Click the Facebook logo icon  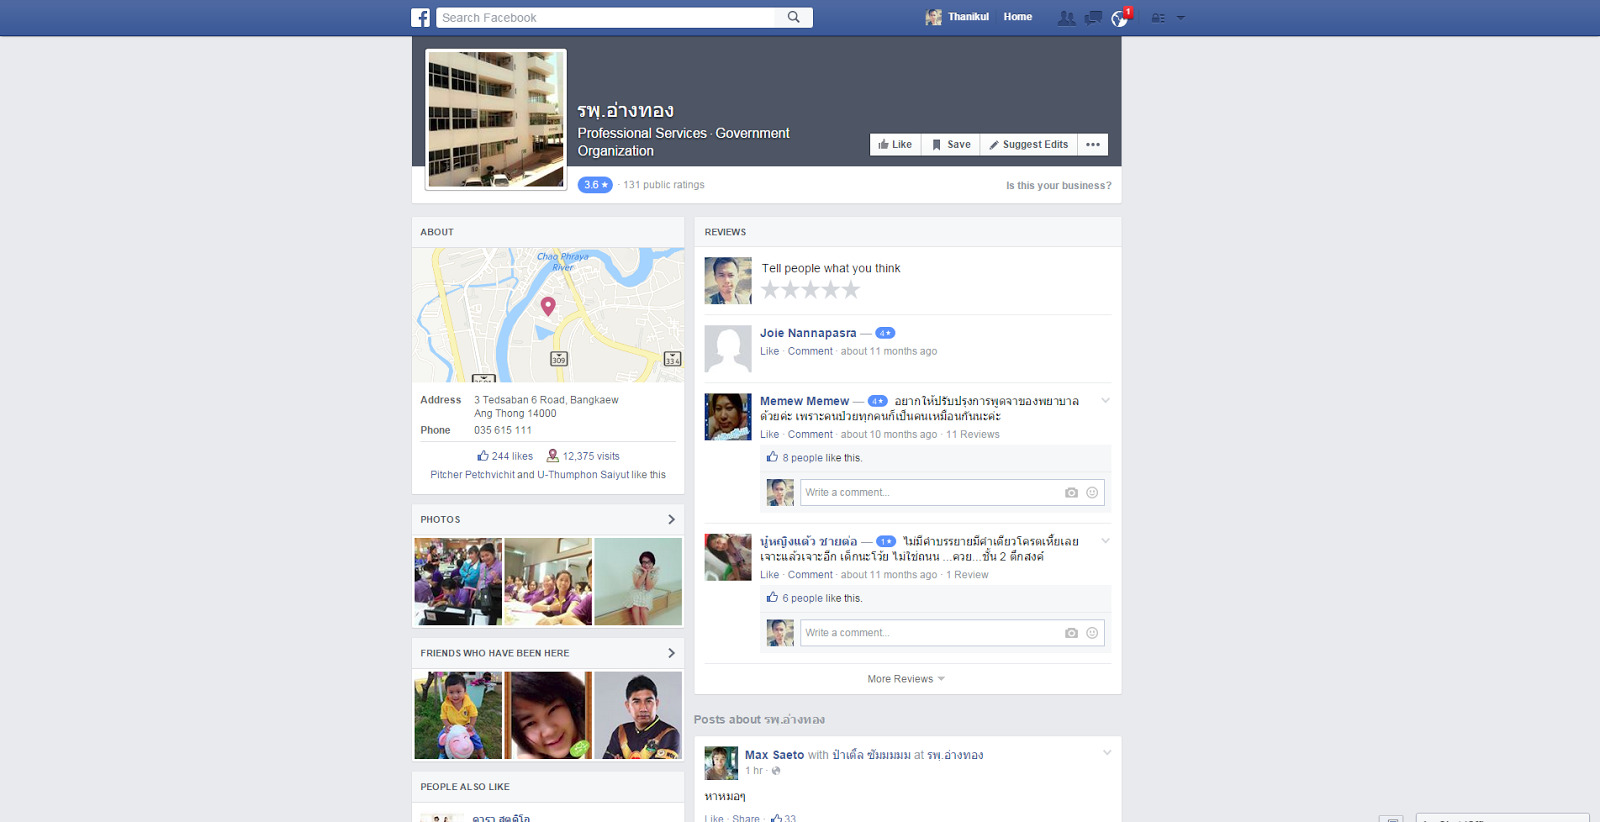point(420,18)
